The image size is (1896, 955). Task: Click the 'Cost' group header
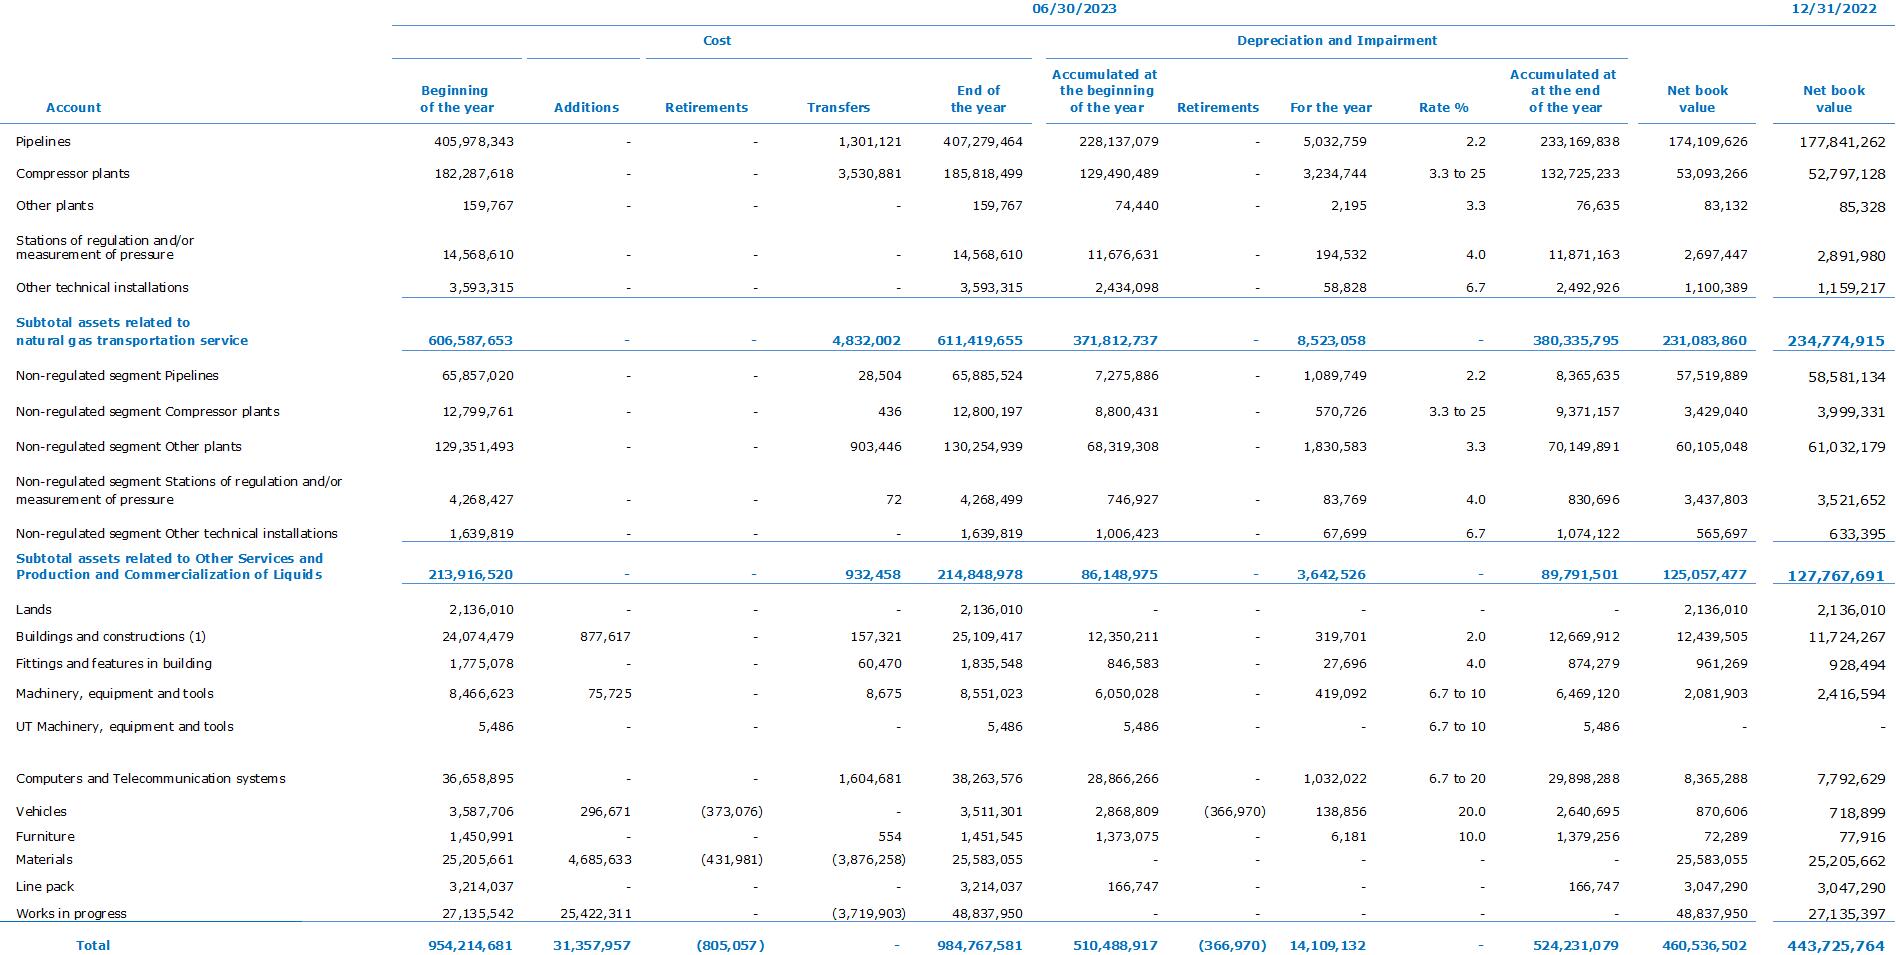[717, 41]
